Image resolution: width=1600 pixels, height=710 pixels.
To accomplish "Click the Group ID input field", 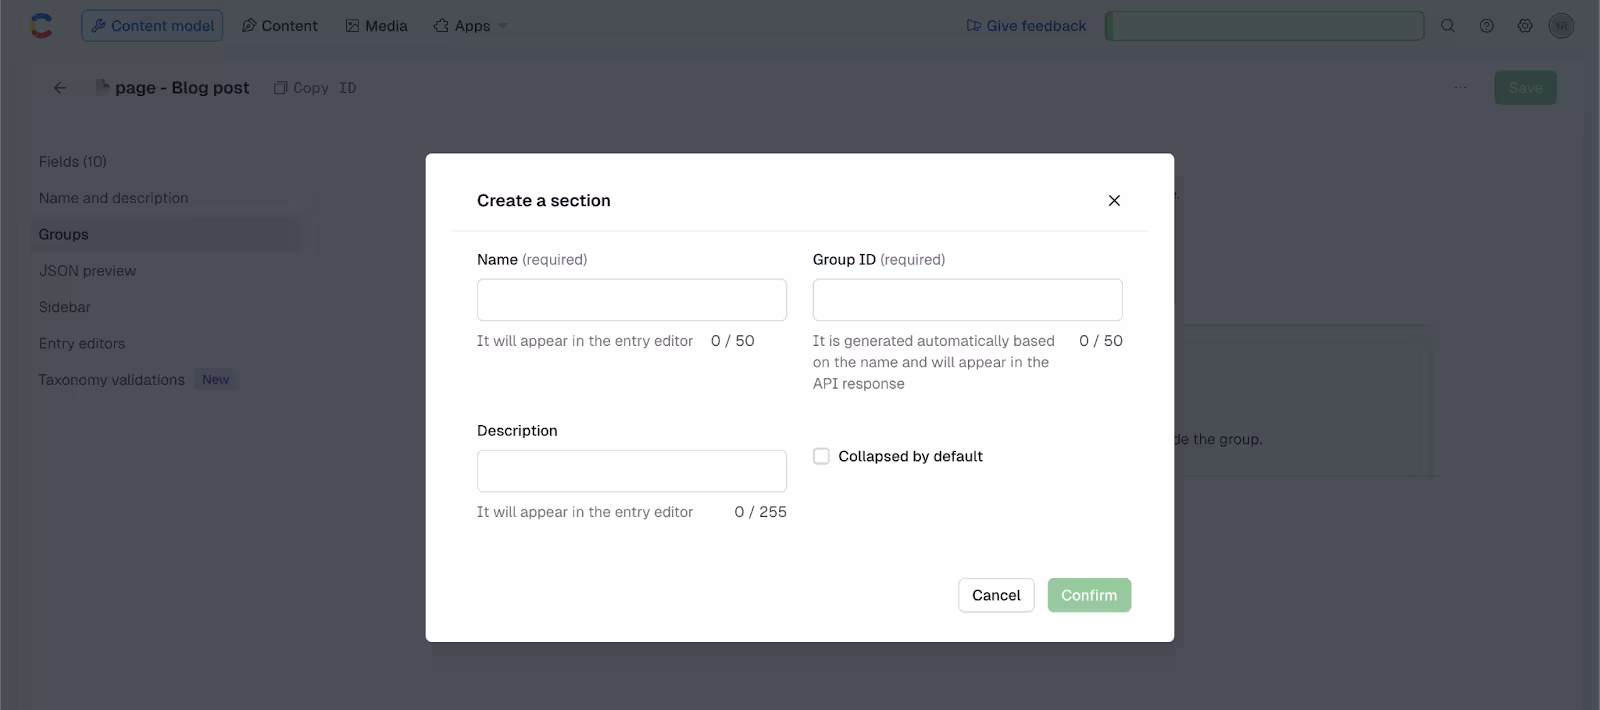I will point(967,300).
